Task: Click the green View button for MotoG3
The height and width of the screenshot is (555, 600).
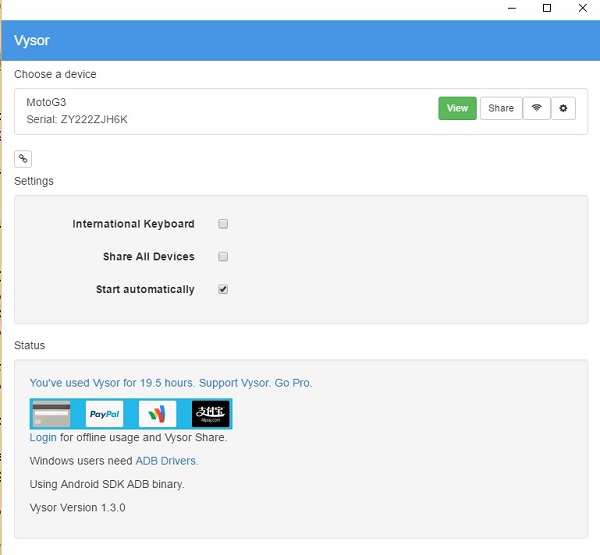Action: click(x=457, y=108)
